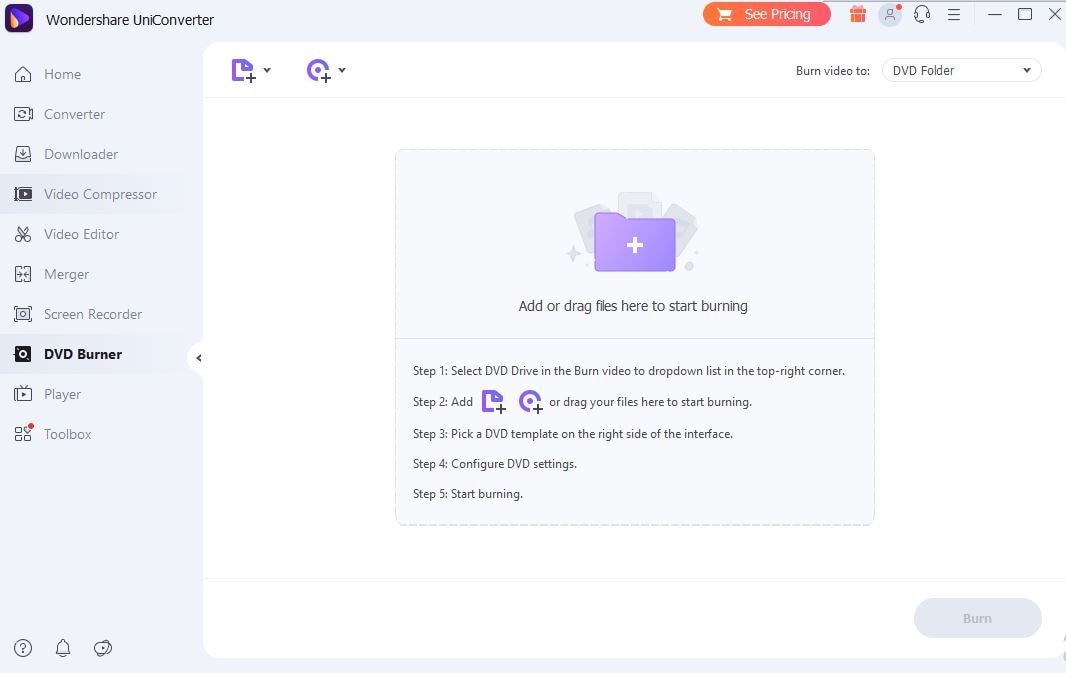Open the Video Compressor section
Viewport: 1066px width, 673px height.
(101, 194)
